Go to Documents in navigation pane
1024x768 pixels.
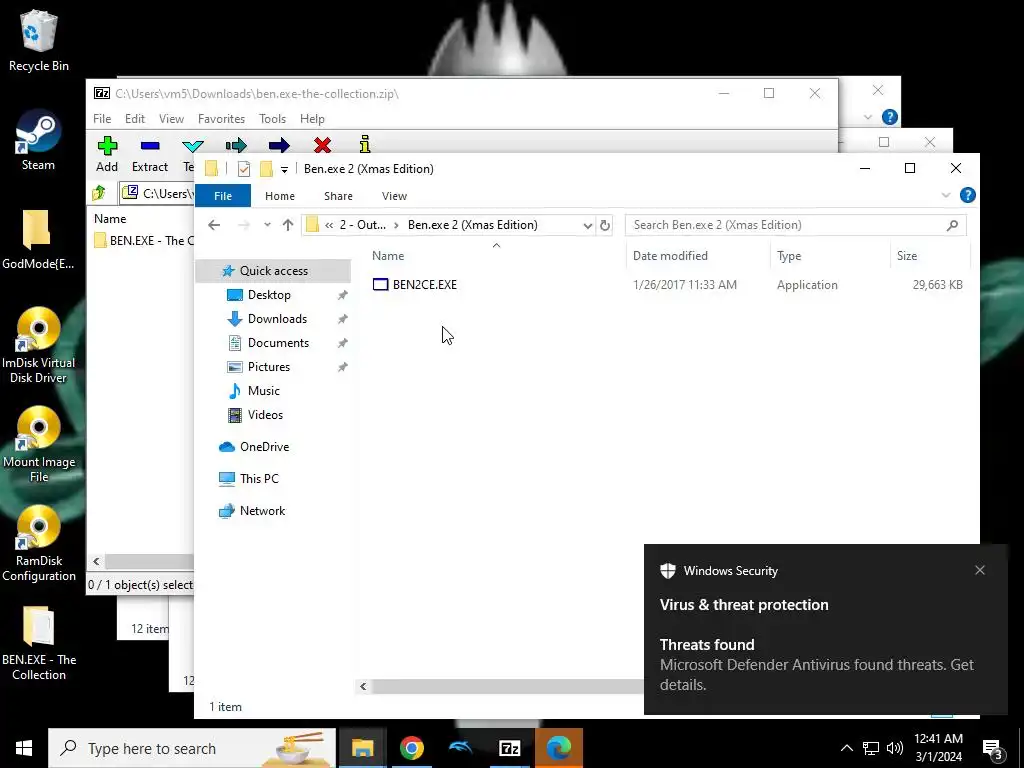(x=278, y=343)
